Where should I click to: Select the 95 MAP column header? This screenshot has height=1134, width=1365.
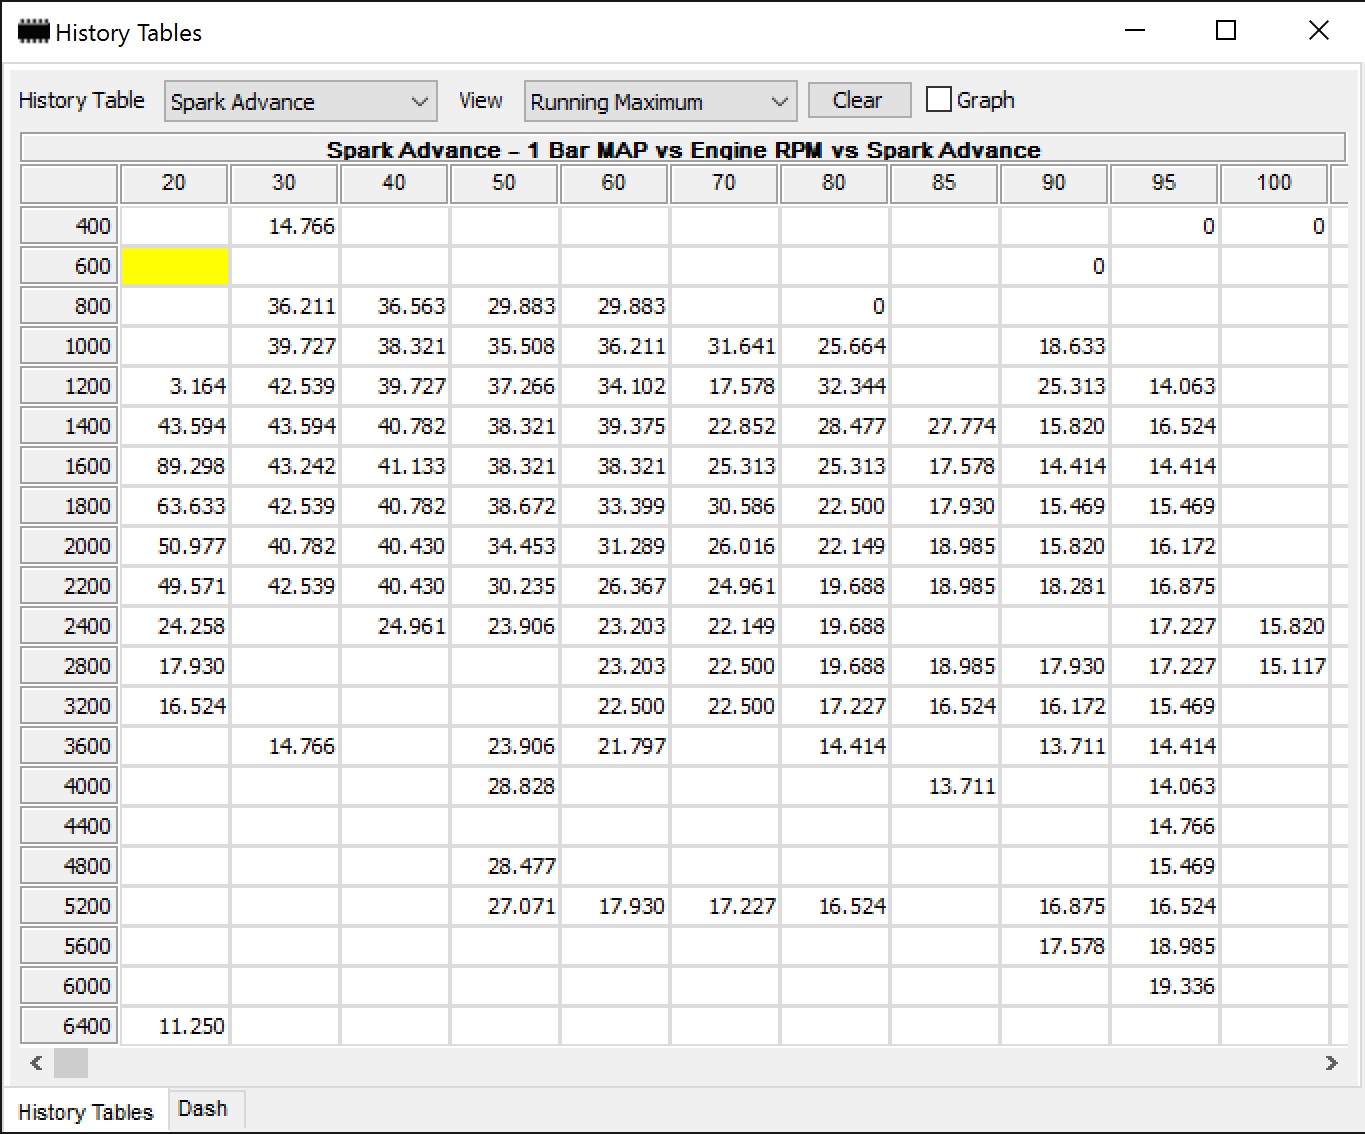1164,183
